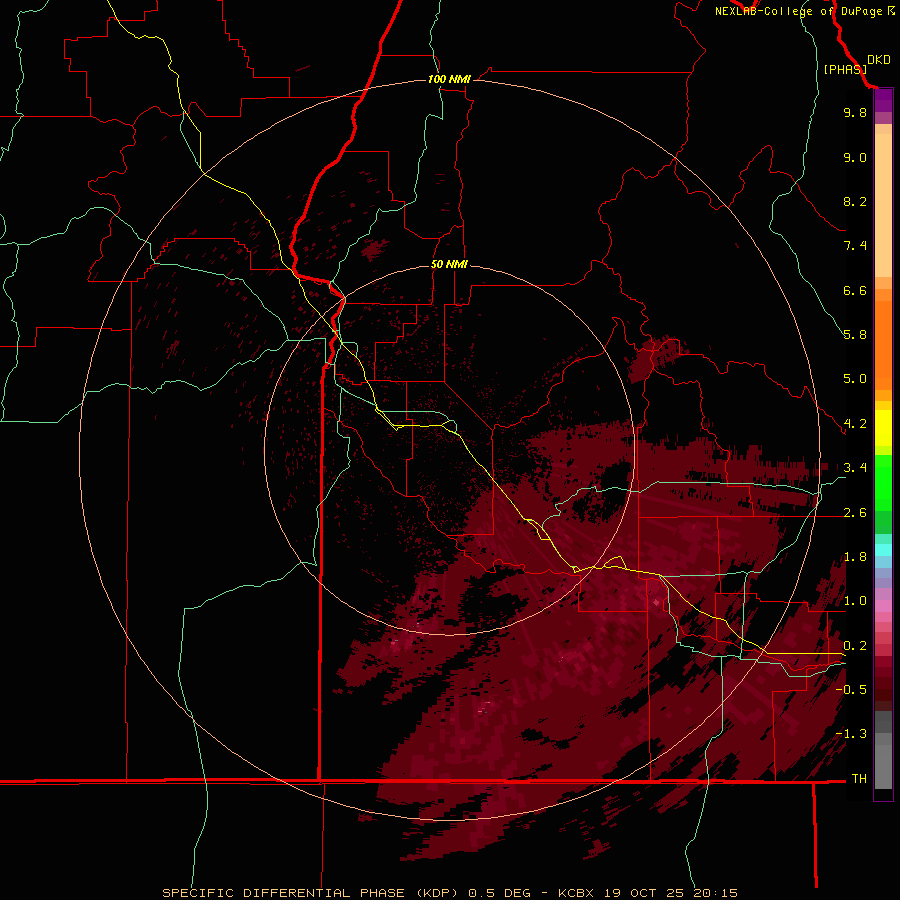Pick the purple segment at the color bar top
This screenshot has height=900, width=900.
(x=883, y=100)
